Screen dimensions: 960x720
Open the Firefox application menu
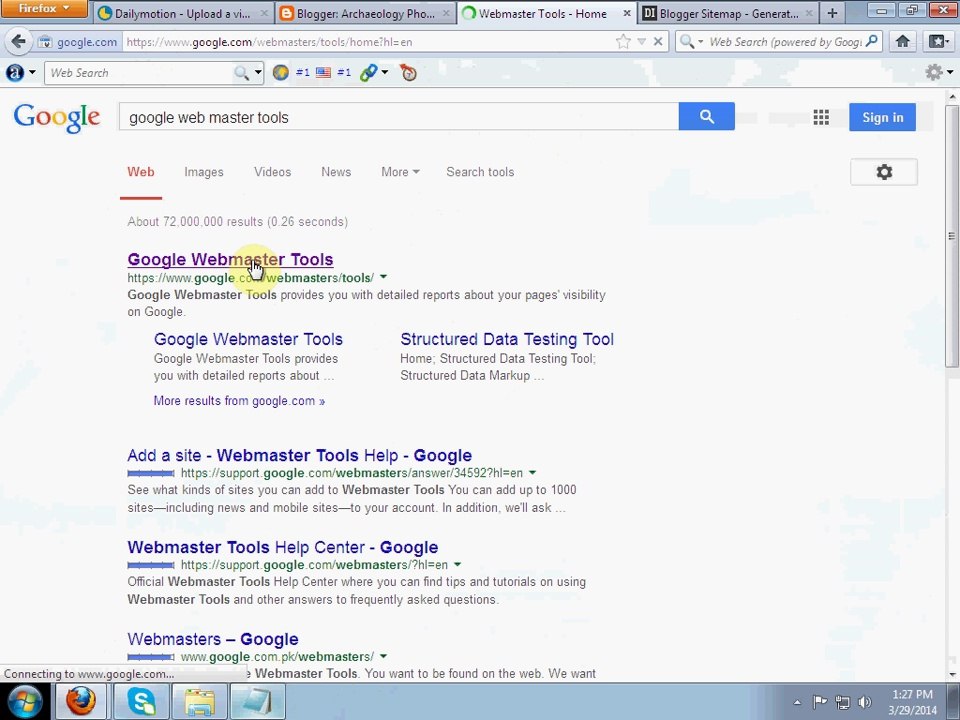coord(44,9)
